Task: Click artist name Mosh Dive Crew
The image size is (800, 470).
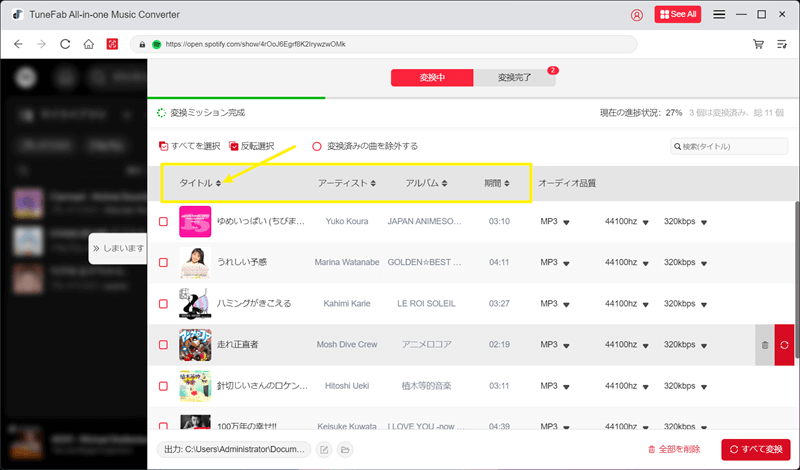Action: [347, 345]
